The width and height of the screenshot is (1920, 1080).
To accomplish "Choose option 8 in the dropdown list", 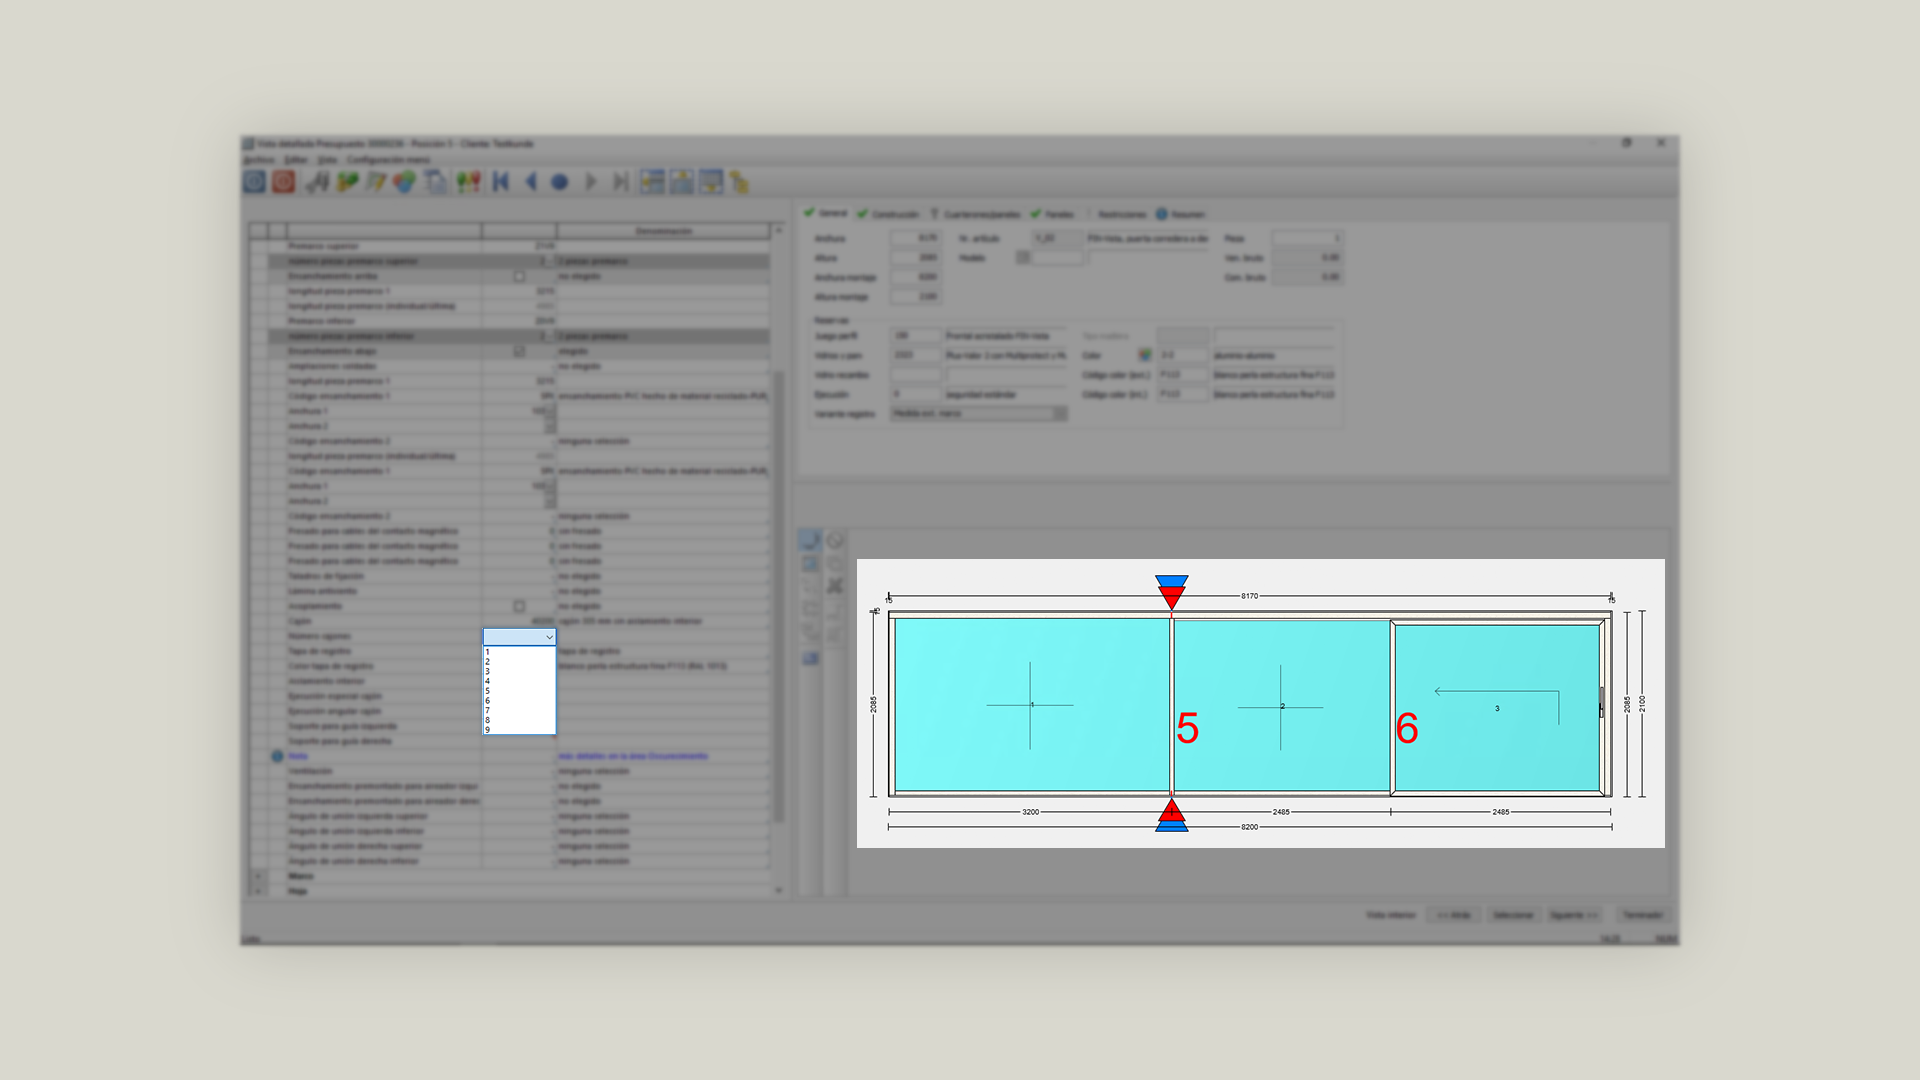I will click(519, 720).
